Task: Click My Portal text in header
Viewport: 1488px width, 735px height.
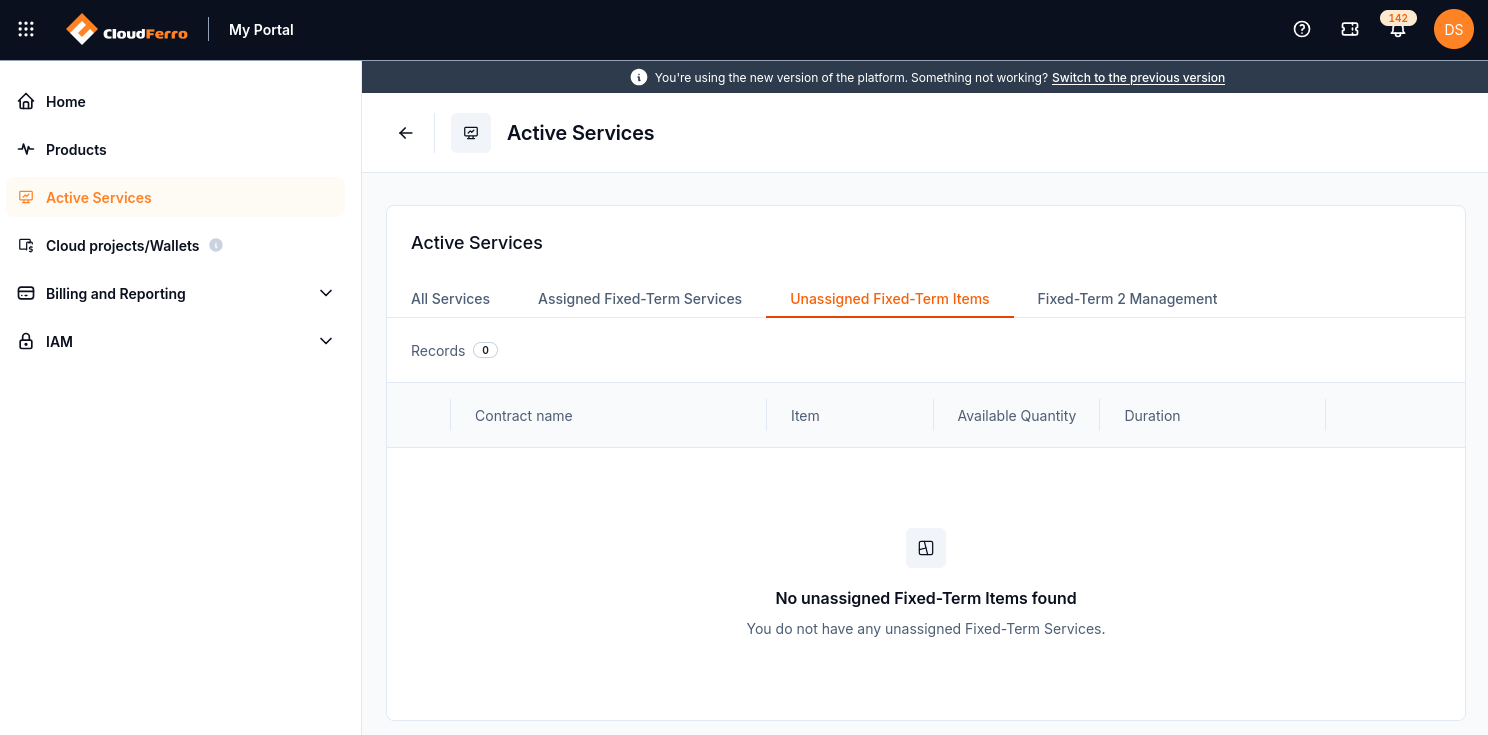Action: coord(261,30)
